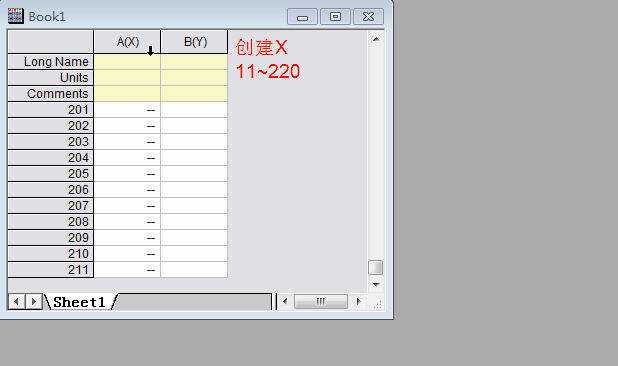Close the Book1 window
Viewport: 618px width, 366px height.
369,17
